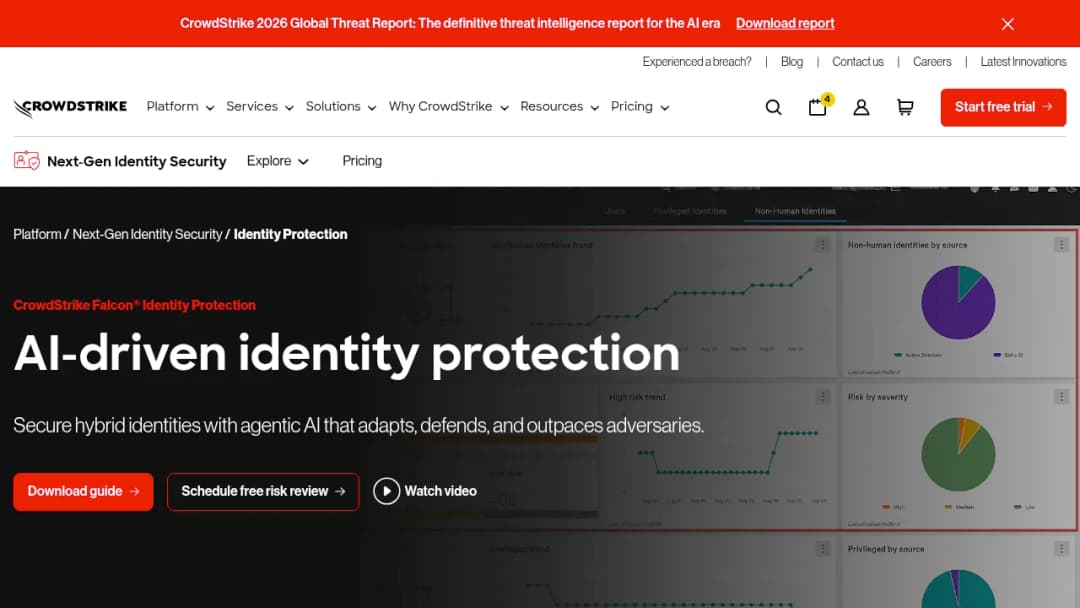Viewport: 1080px width, 608px height.
Task: Expand the Platform menu
Action: coord(180,107)
